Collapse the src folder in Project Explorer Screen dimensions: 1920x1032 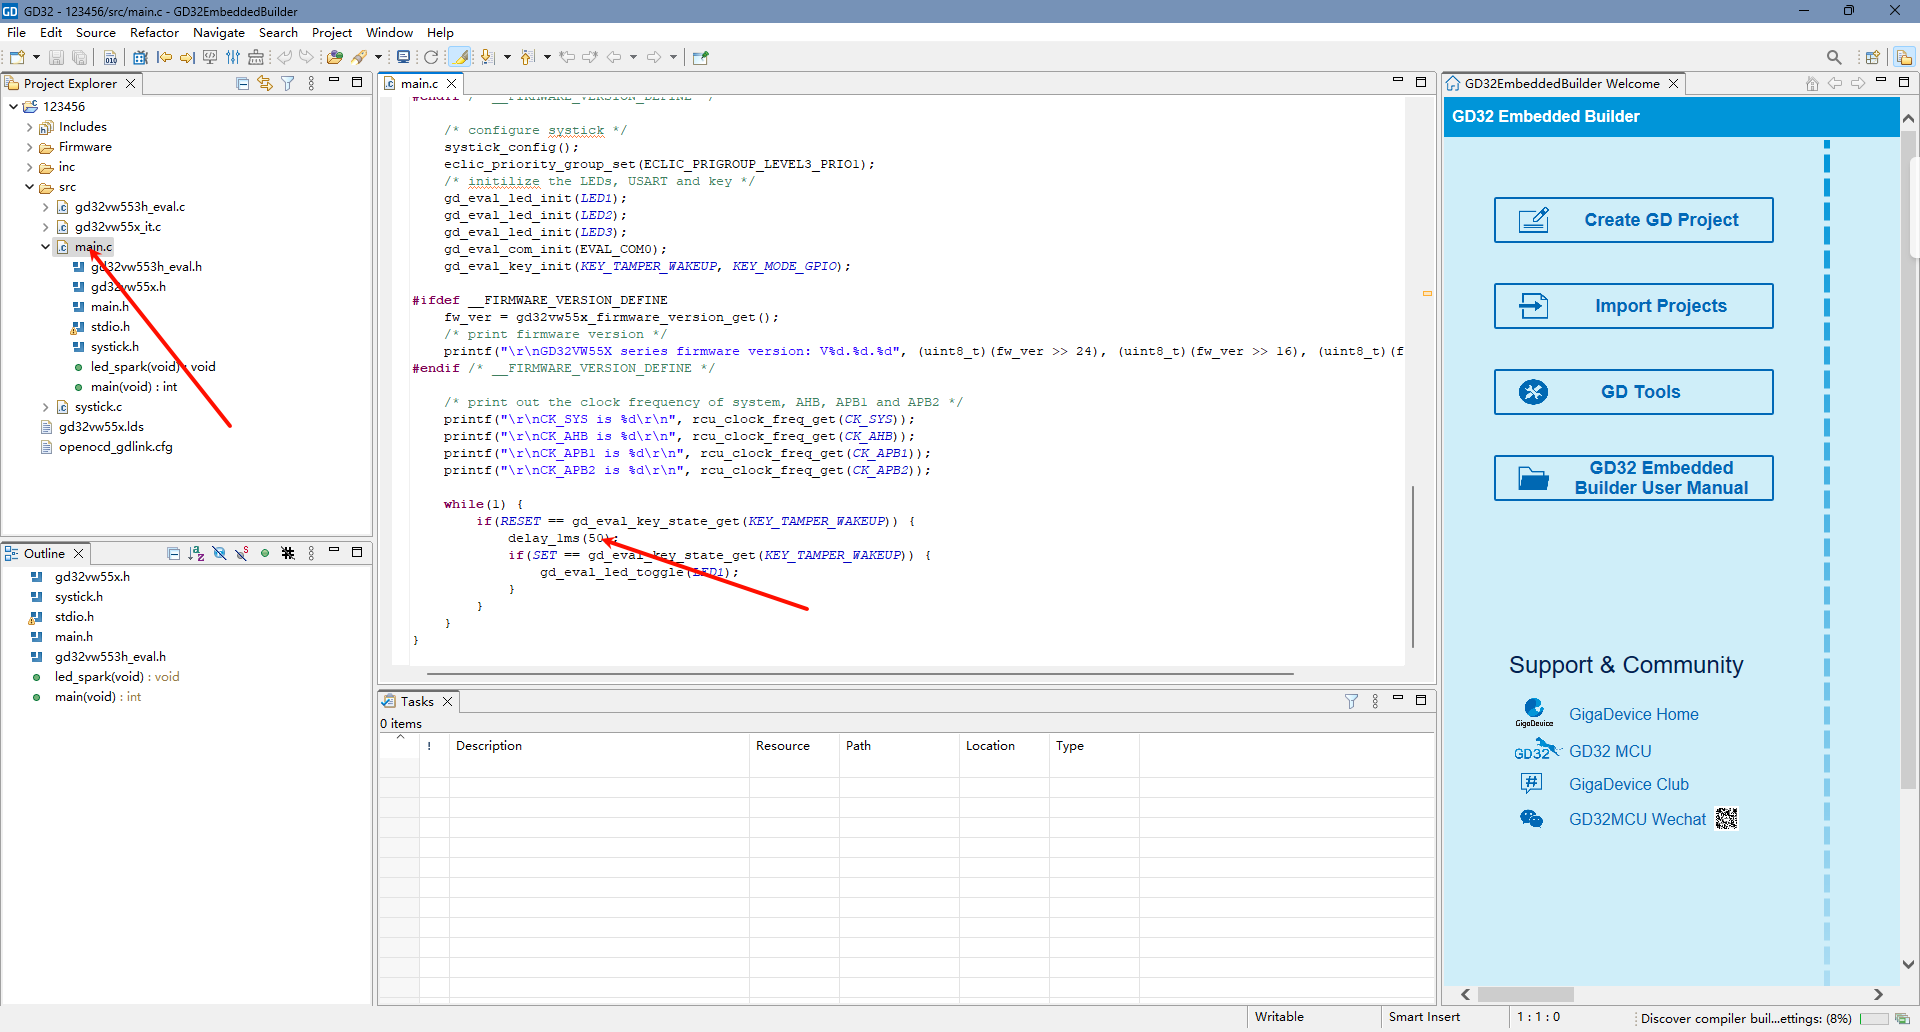30,187
